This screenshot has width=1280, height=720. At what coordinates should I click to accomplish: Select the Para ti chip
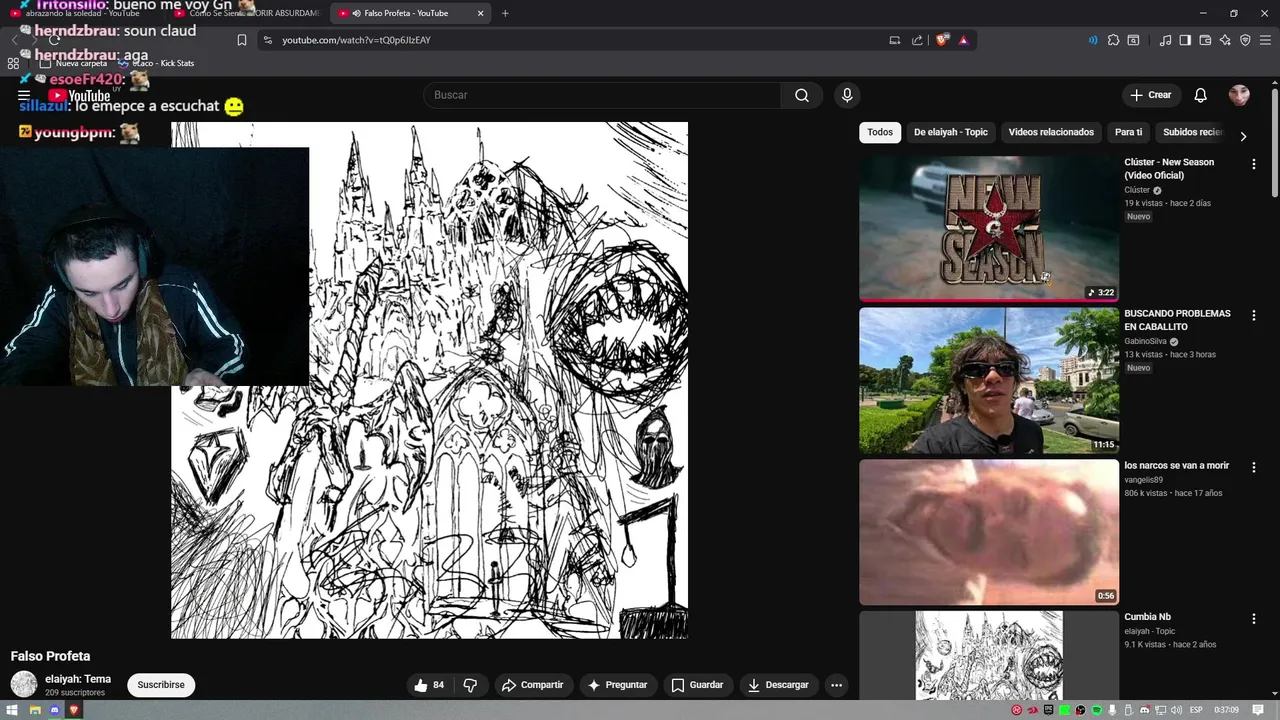[x=1128, y=132]
